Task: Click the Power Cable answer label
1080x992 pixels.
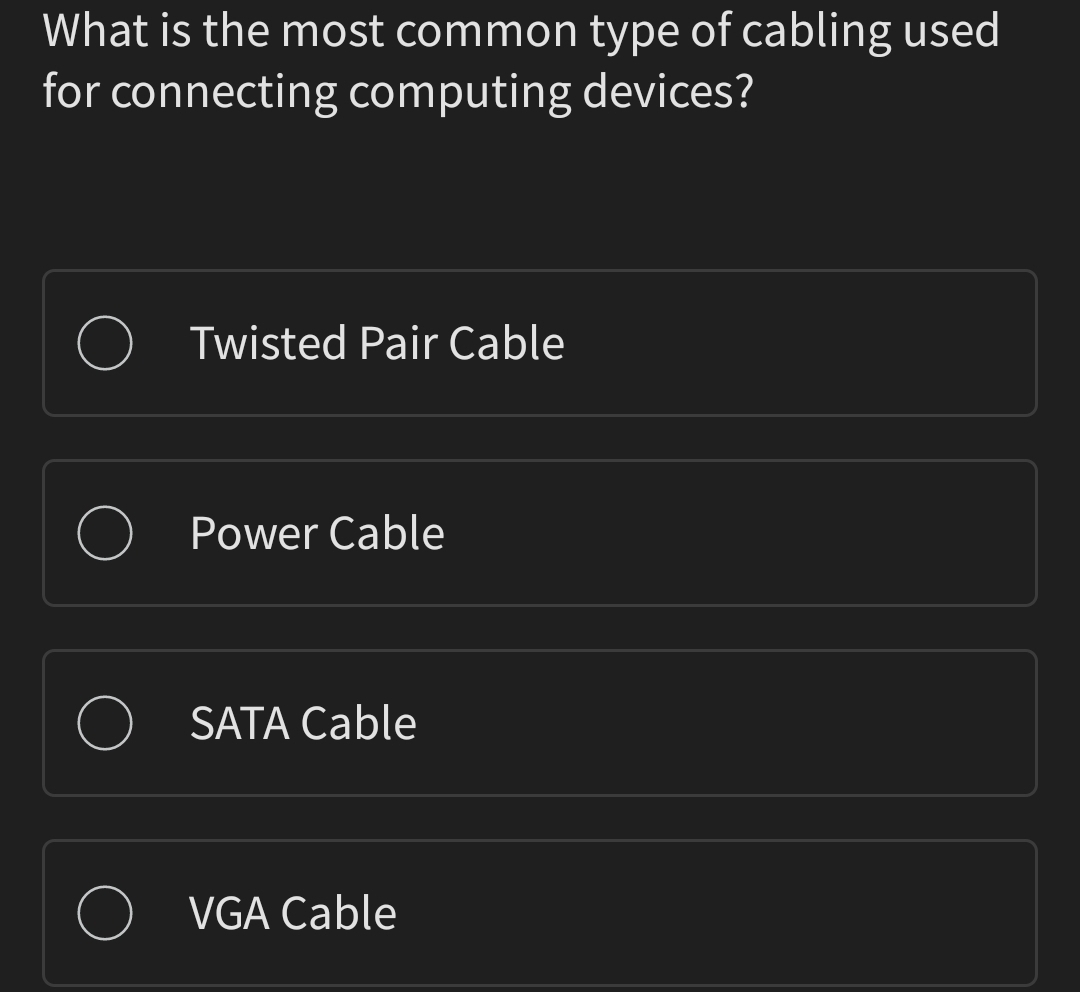Action: pos(317,533)
